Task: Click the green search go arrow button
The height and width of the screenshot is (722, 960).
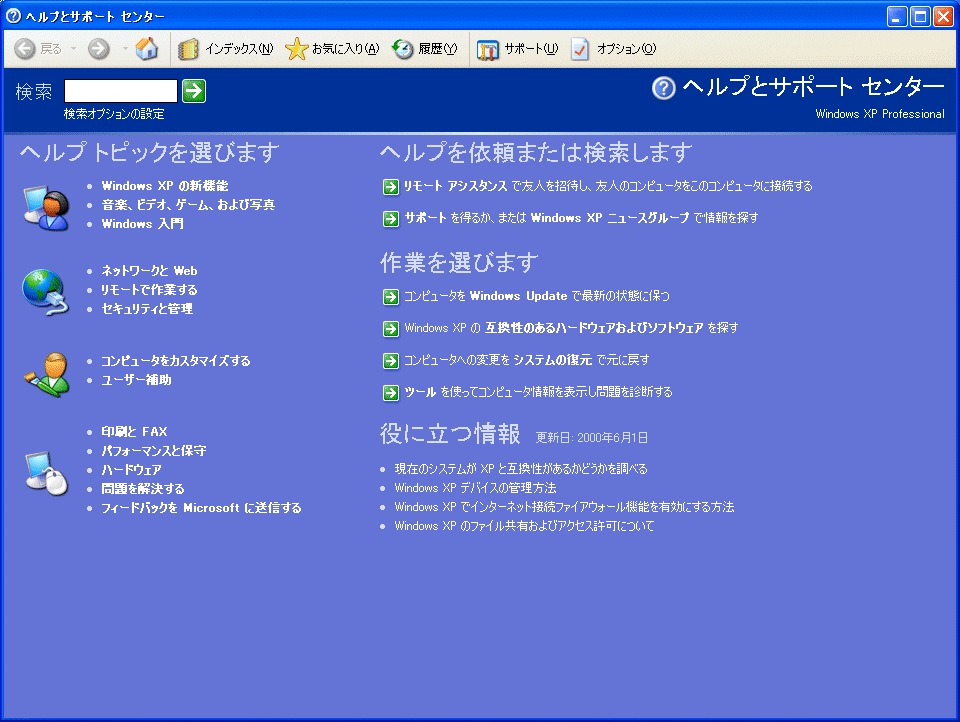Action: (x=194, y=91)
